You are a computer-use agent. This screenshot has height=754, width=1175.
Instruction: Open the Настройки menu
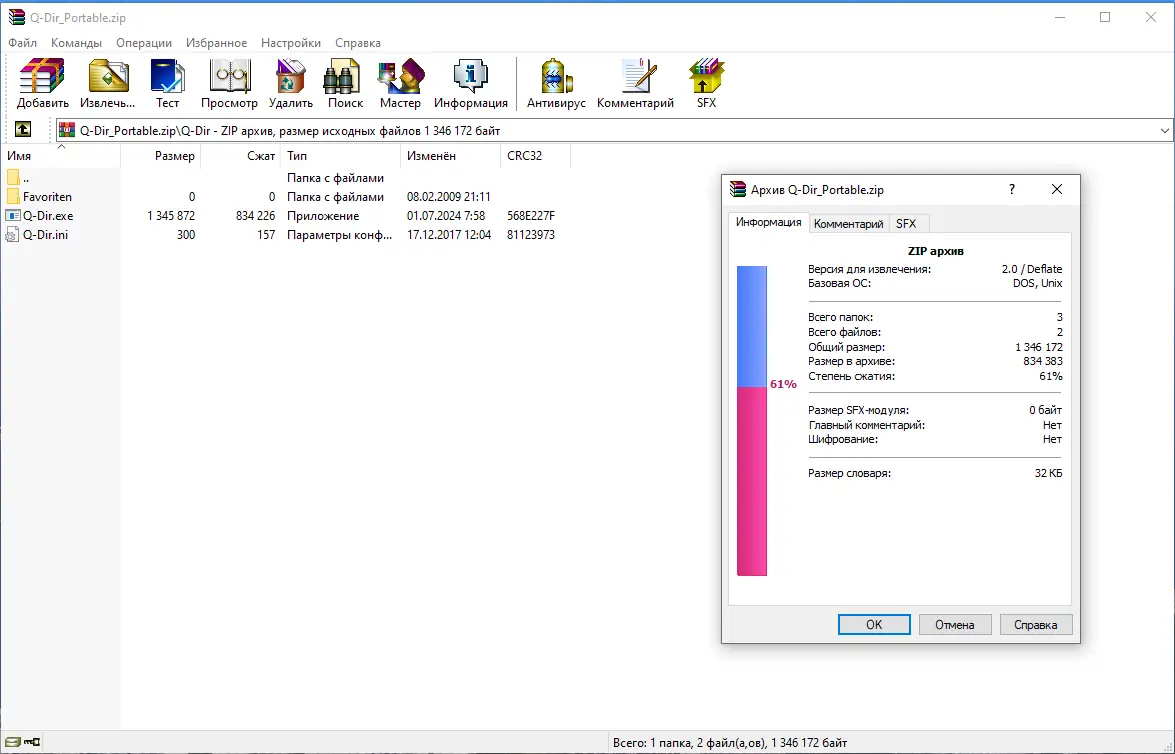(x=291, y=43)
